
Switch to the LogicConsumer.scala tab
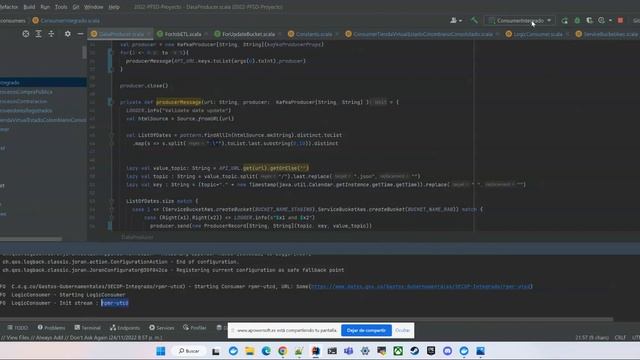pyautogui.click(x=537, y=34)
